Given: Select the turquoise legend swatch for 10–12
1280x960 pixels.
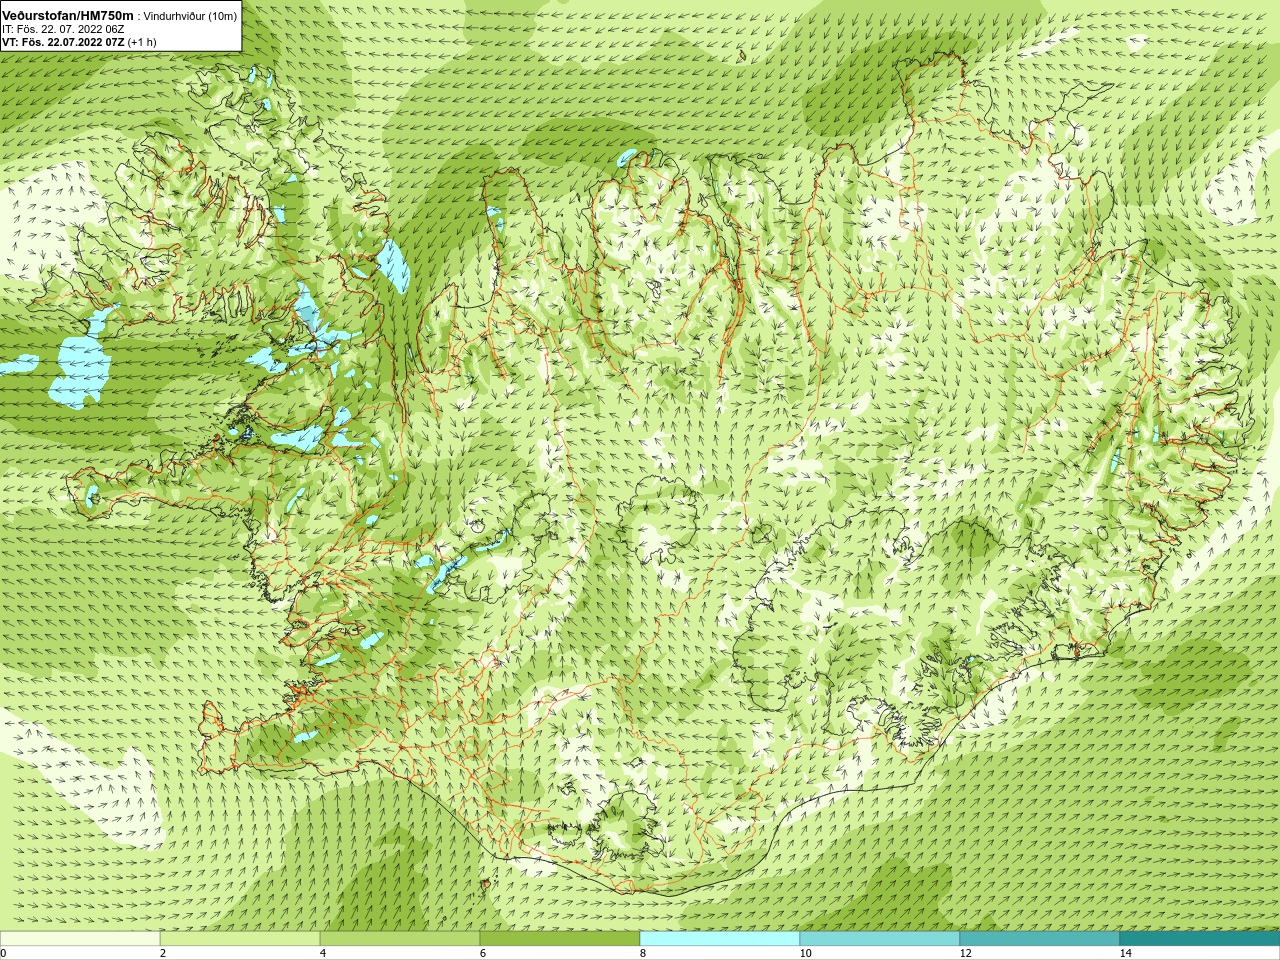Looking at the screenshot, I should click(x=880, y=939).
